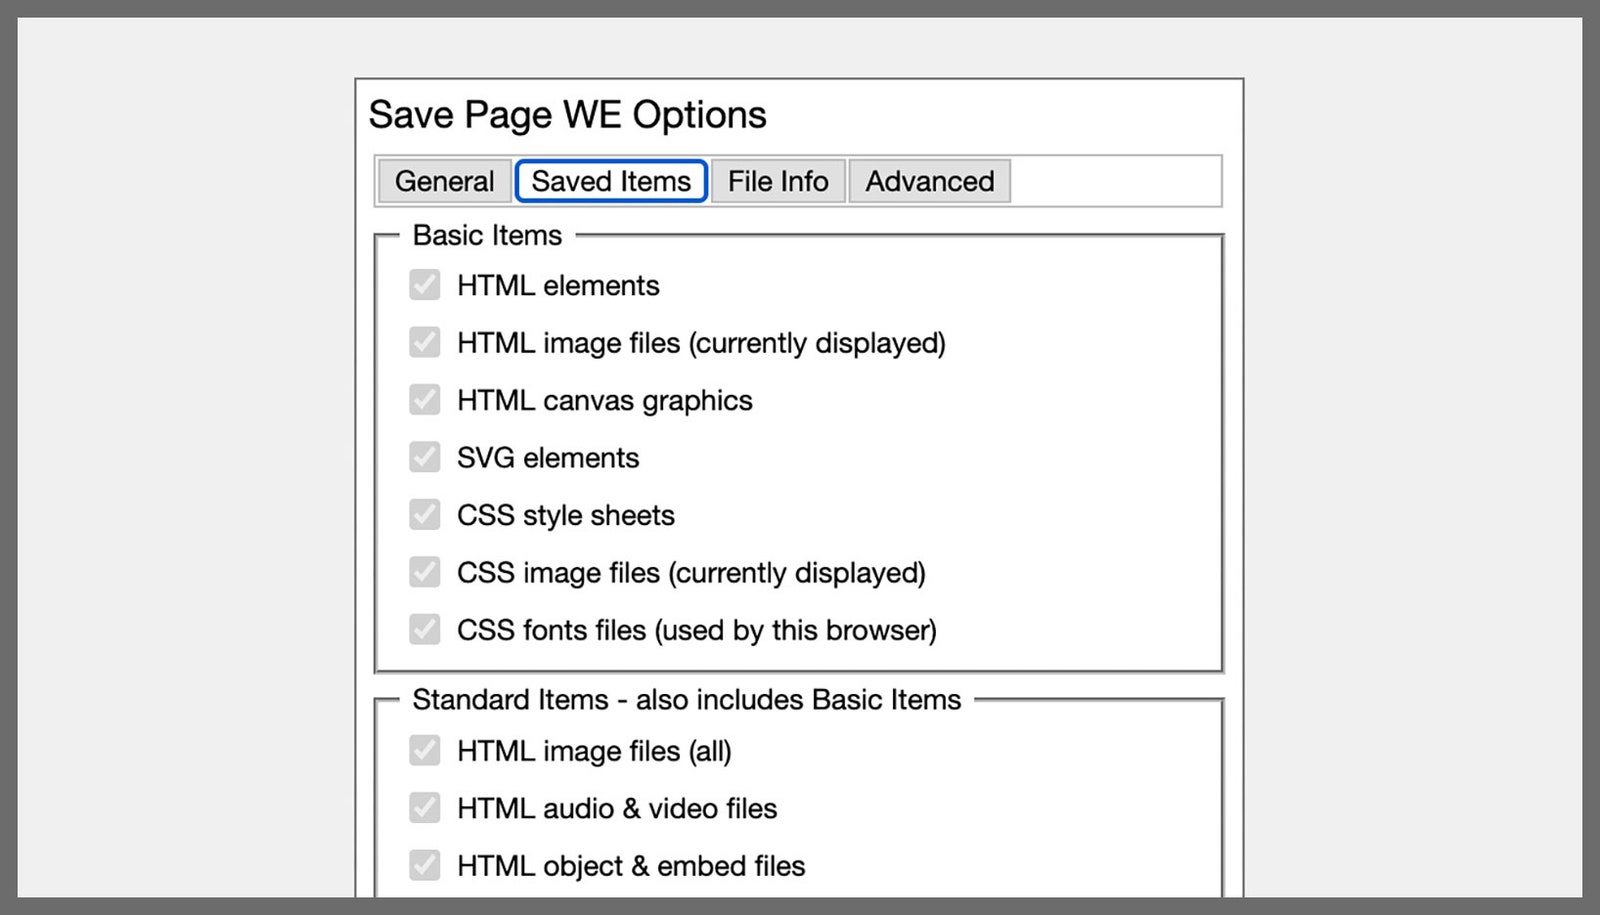Screen dimensions: 1600x915
Task: Toggle the CSS style sheets checkbox
Action: [425, 515]
